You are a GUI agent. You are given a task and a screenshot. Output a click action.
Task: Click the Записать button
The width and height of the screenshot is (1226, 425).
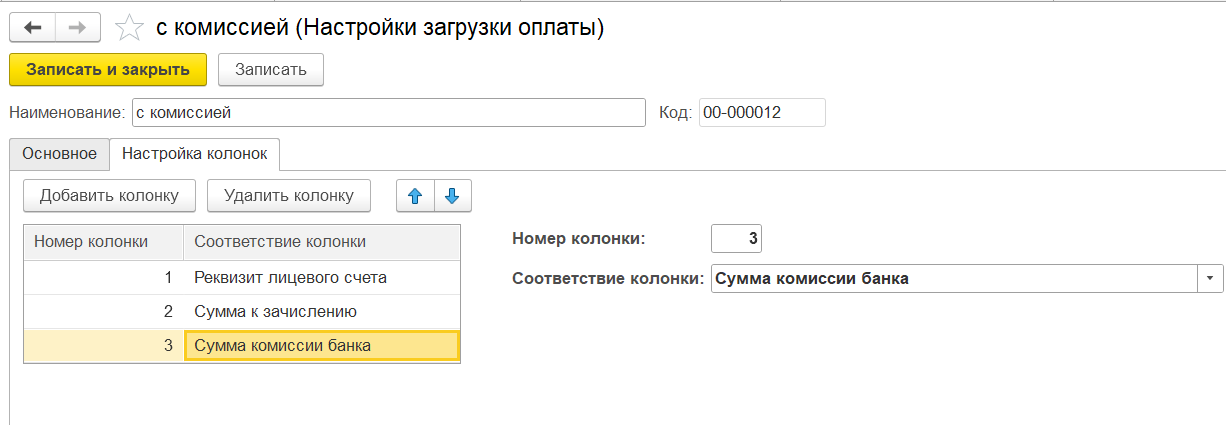(x=271, y=70)
